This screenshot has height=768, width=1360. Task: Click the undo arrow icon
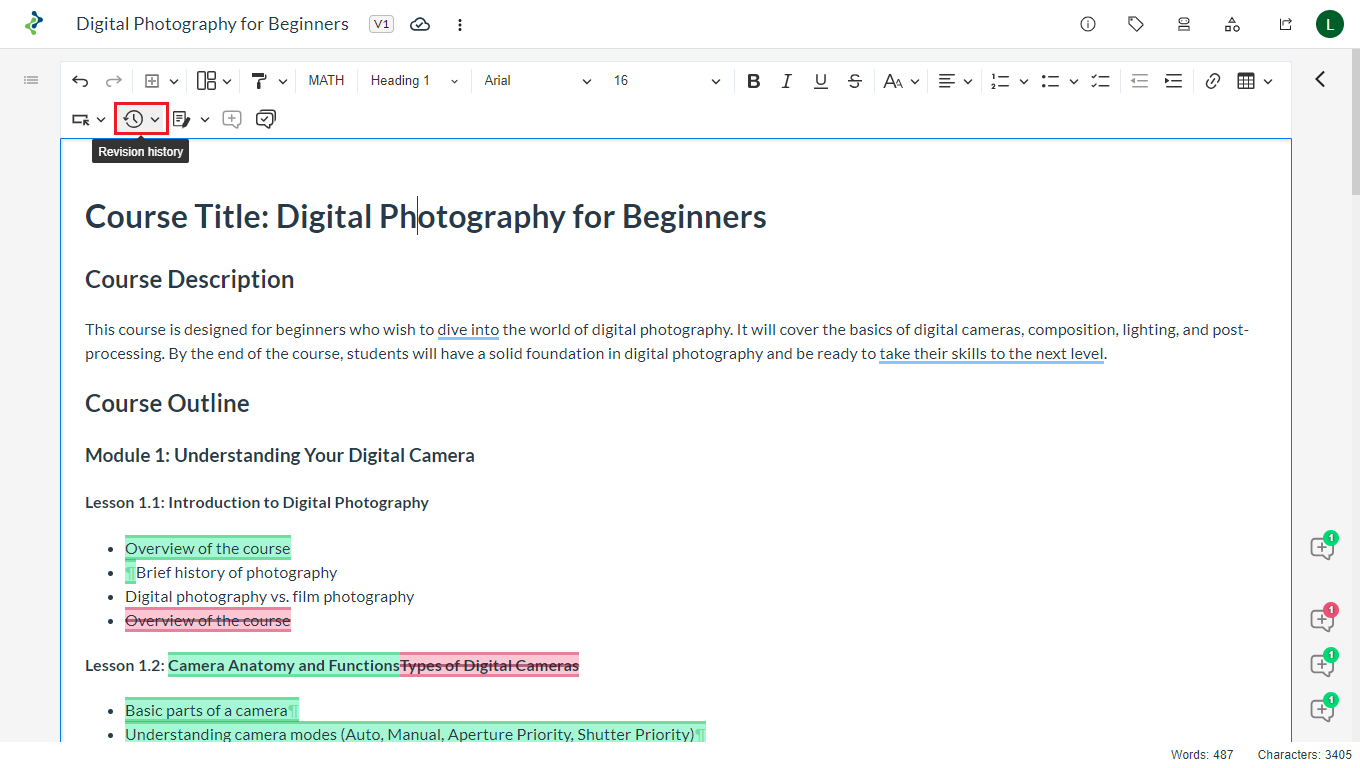[x=80, y=81]
